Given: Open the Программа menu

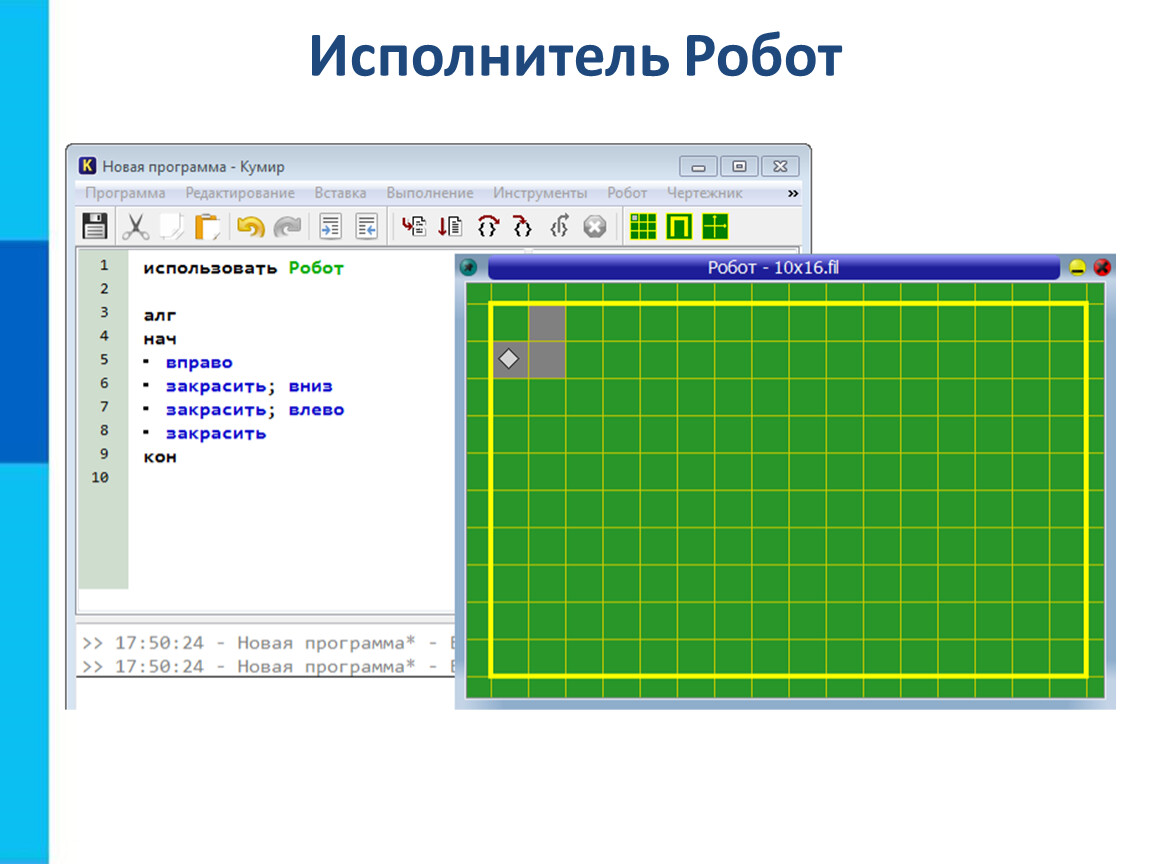Looking at the screenshot, I should coord(125,193).
